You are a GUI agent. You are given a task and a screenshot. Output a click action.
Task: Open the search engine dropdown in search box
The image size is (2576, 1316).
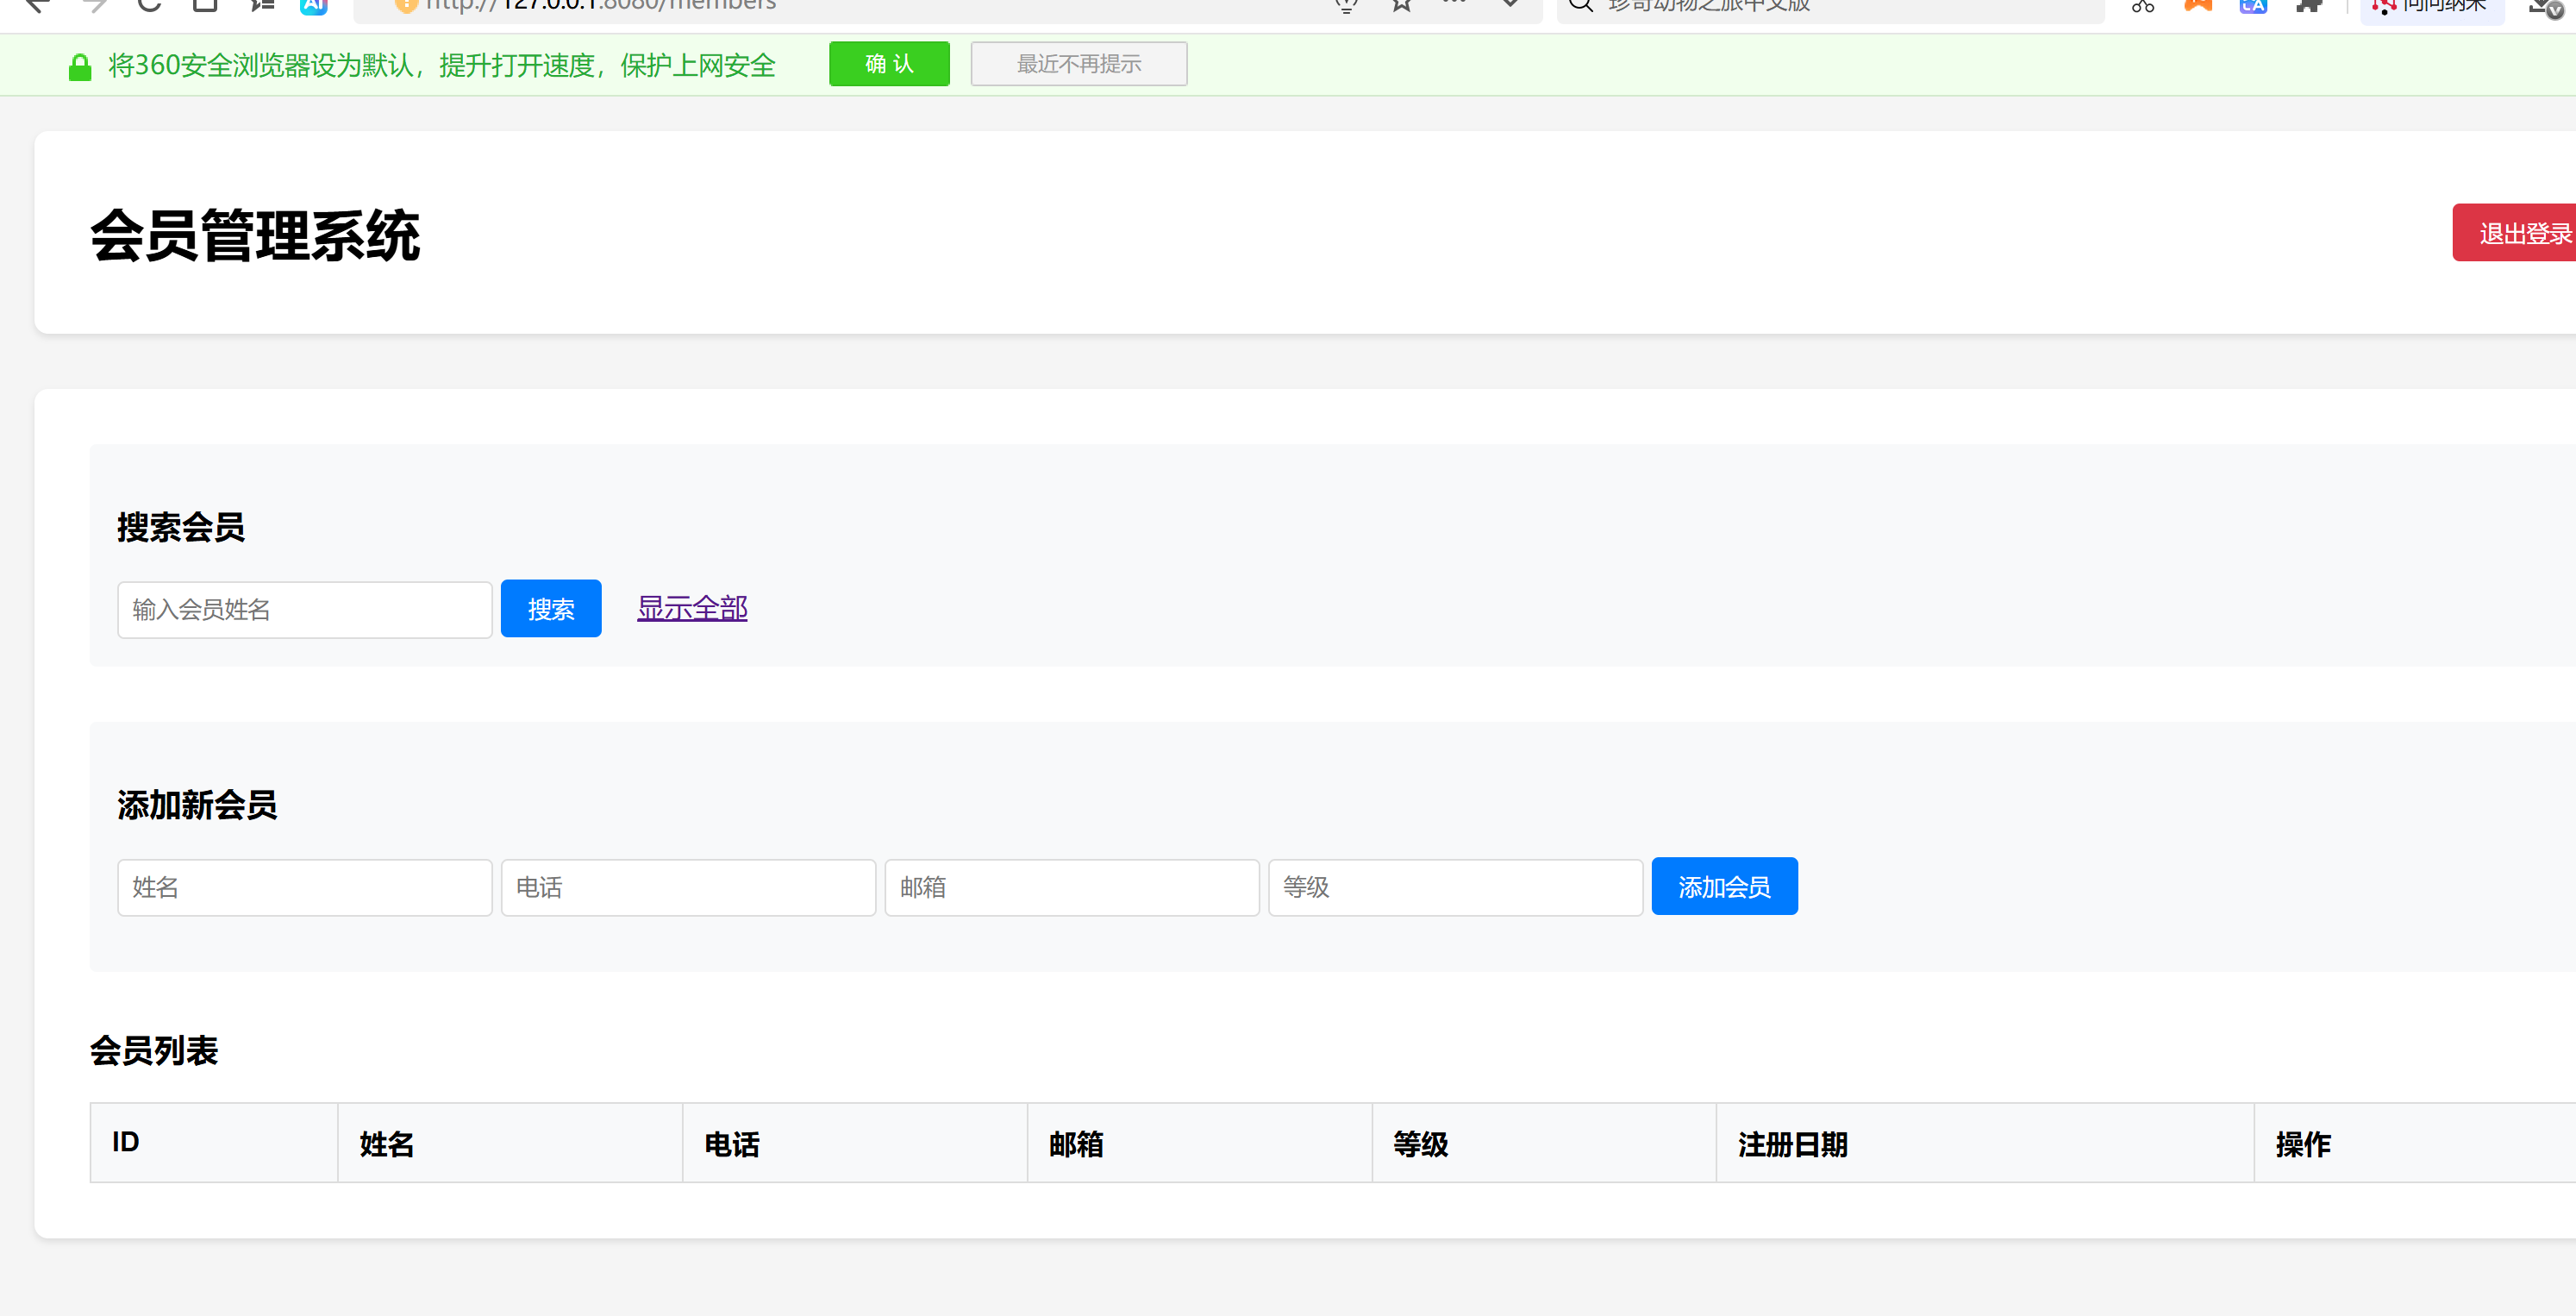coord(1582,5)
